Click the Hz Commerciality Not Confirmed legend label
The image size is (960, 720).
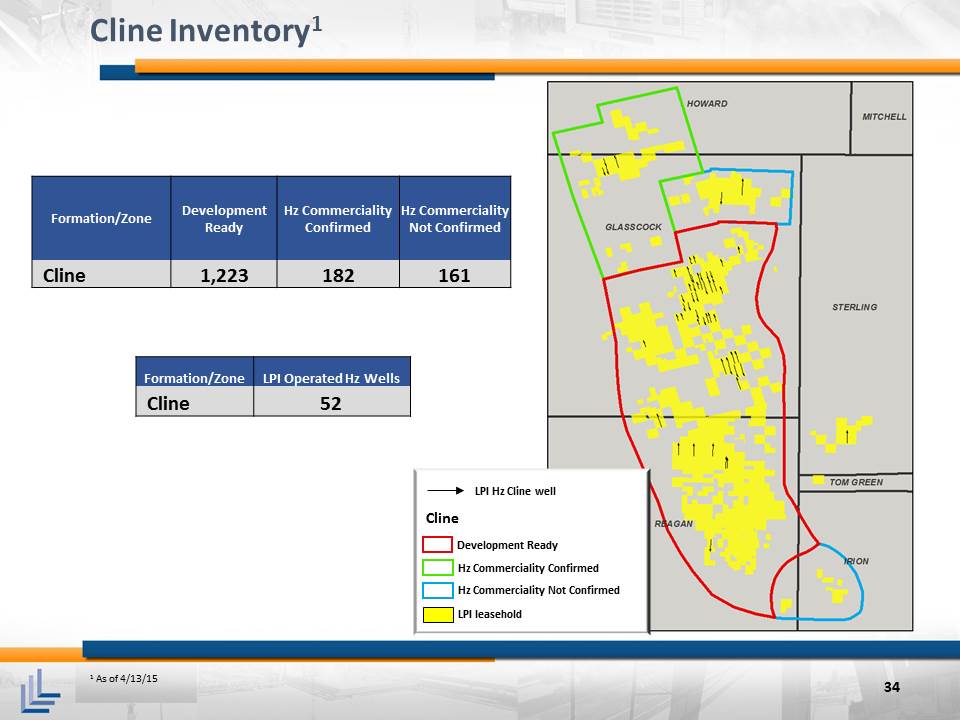[x=539, y=590]
